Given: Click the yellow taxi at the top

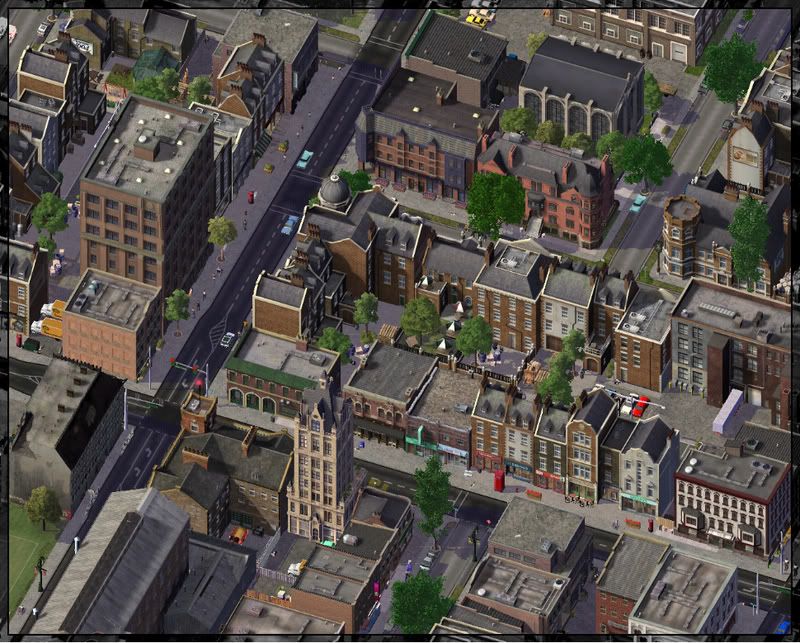Looking at the screenshot, I should click(477, 20).
